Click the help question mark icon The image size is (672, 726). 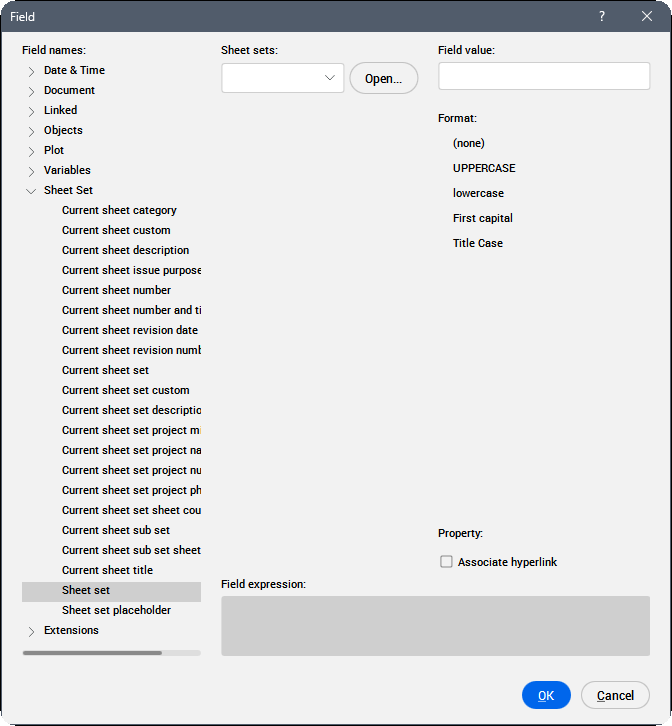(602, 16)
